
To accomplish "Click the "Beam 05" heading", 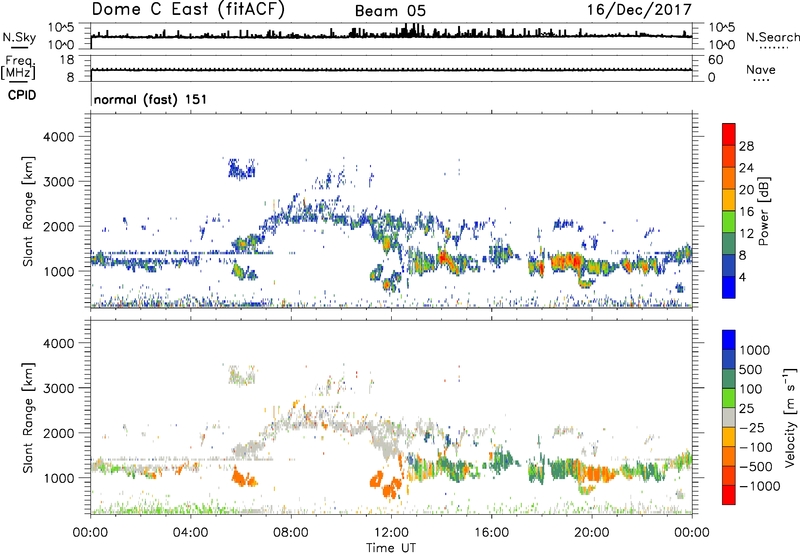I will pyautogui.click(x=390, y=11).
